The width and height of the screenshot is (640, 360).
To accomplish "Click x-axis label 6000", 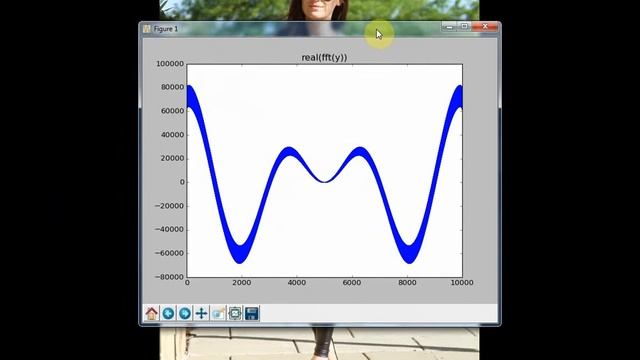I will 352,282.
